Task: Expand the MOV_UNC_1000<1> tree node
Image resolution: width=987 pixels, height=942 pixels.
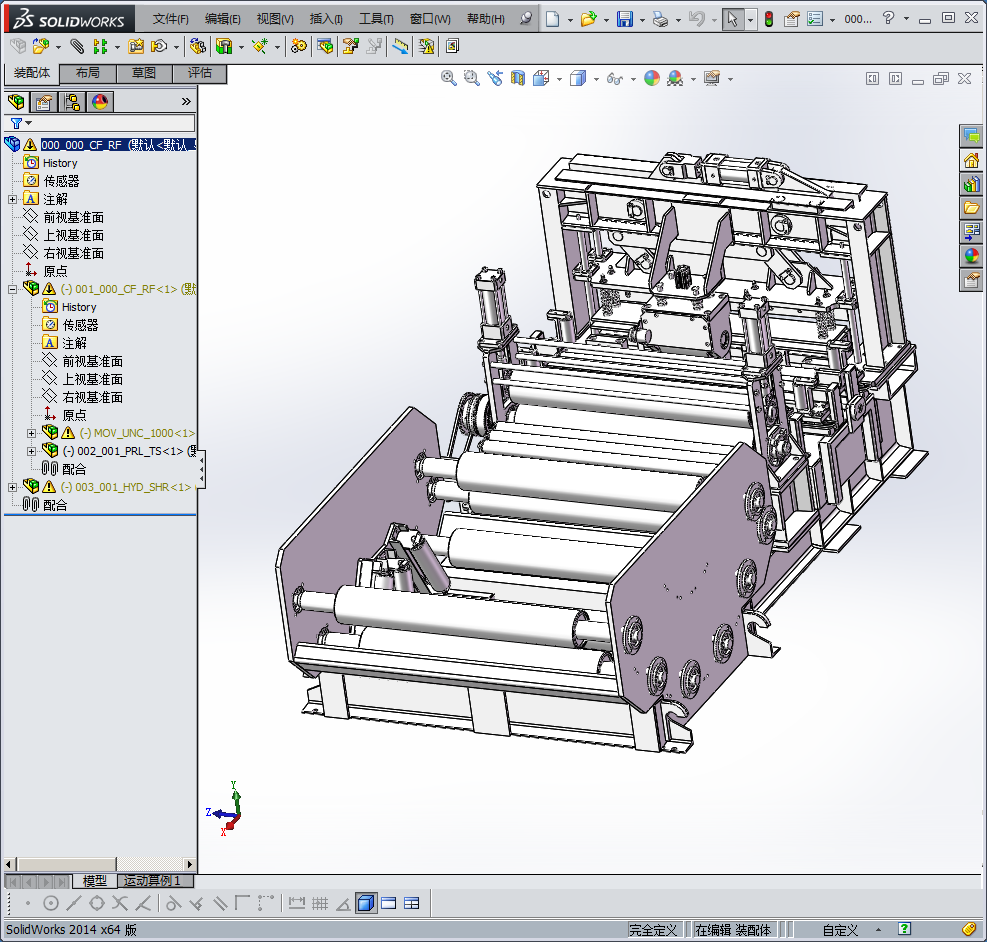Action: coord(32,433)
